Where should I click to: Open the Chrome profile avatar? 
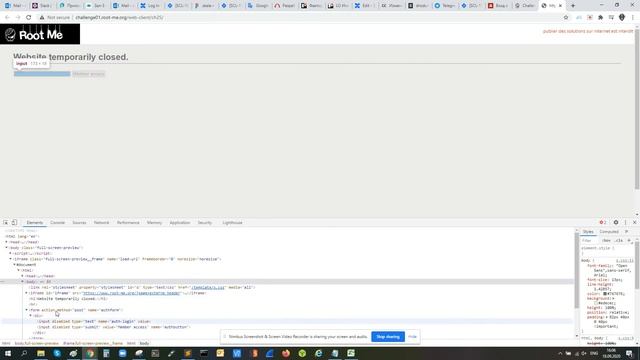(622, 18)
